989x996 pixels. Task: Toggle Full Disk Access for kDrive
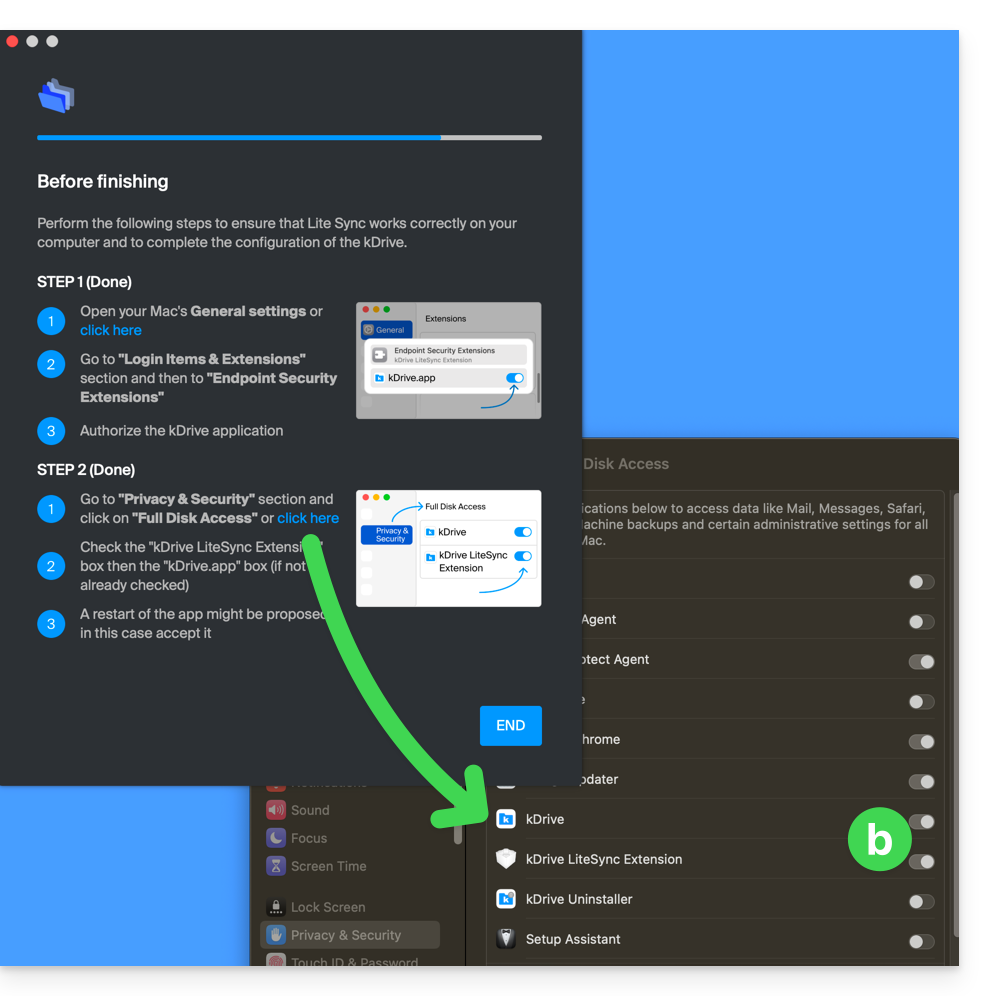tap(922, 822)
